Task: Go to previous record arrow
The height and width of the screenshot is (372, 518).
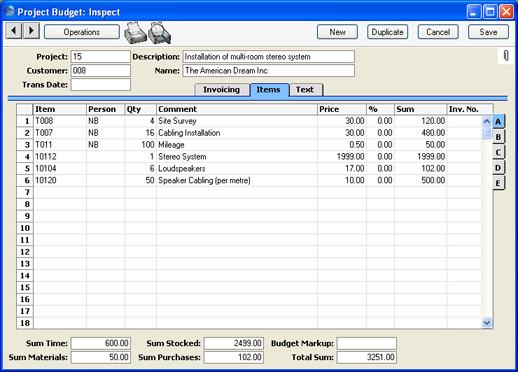Action: point(14,31)
